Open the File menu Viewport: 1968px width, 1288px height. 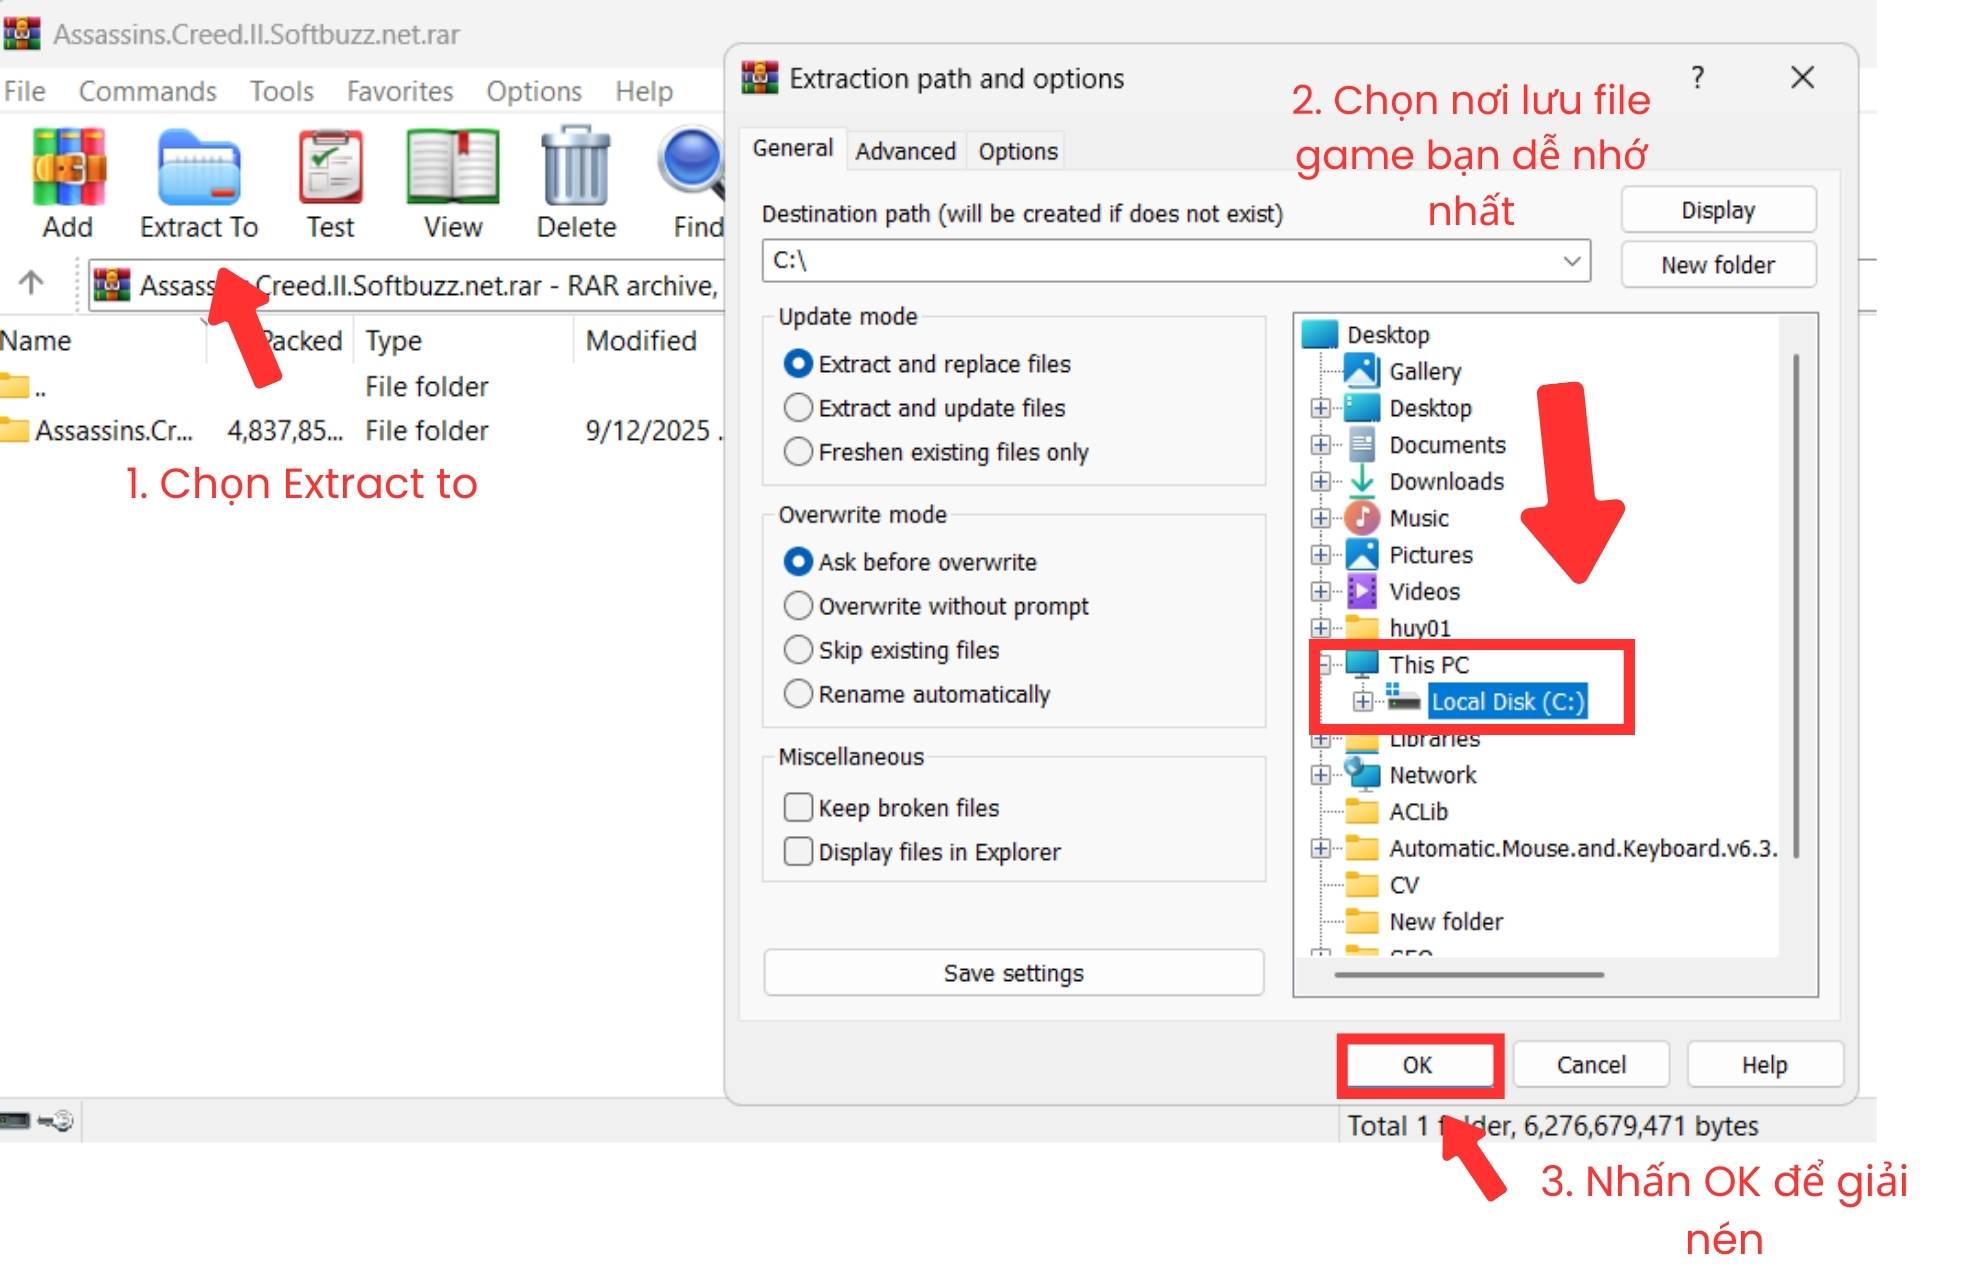pyautogui.click(x=24, y=91)
